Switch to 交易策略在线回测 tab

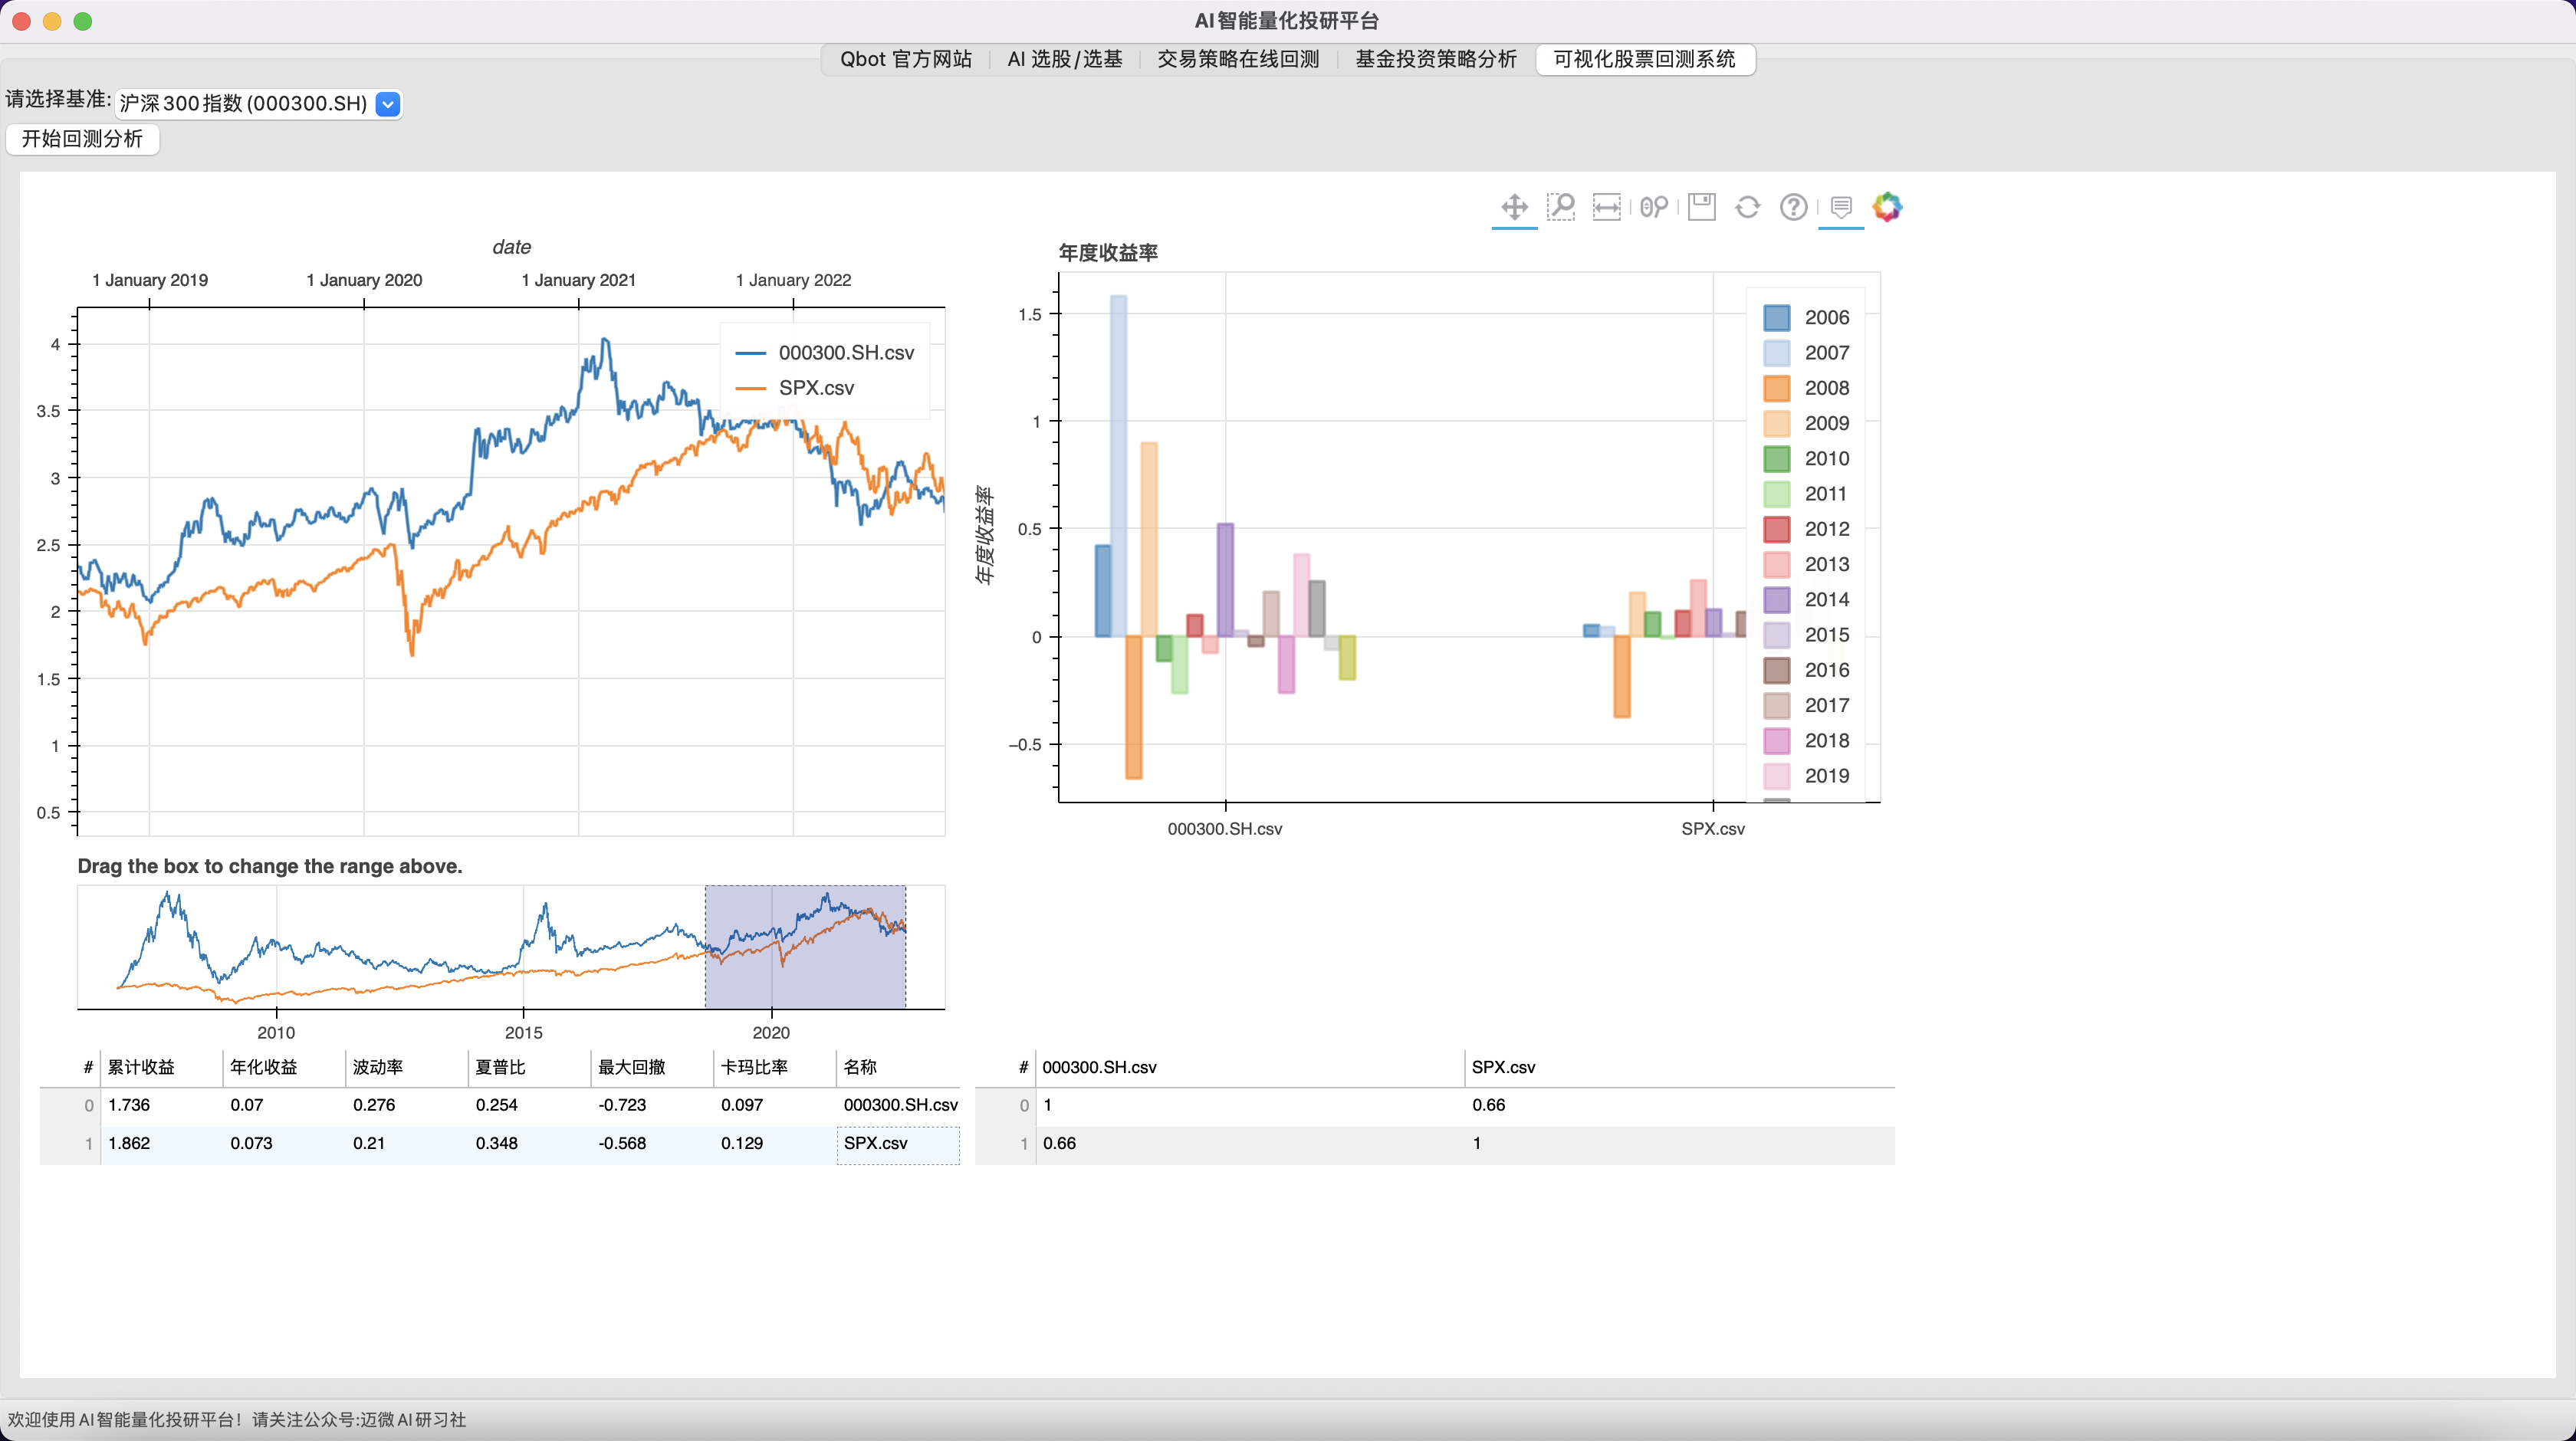1238,59
